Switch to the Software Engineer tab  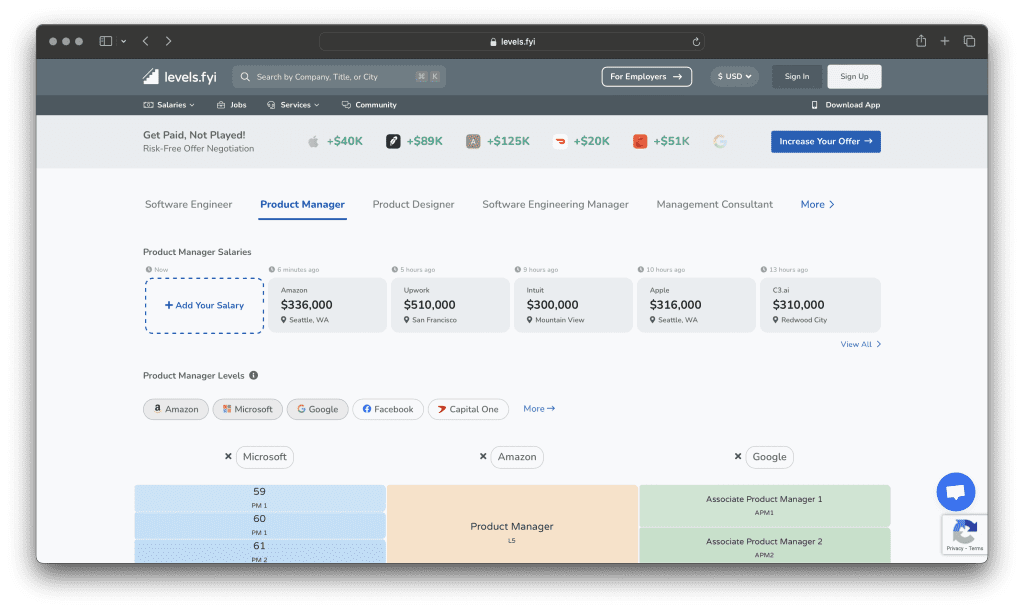(x=188, y=205)
